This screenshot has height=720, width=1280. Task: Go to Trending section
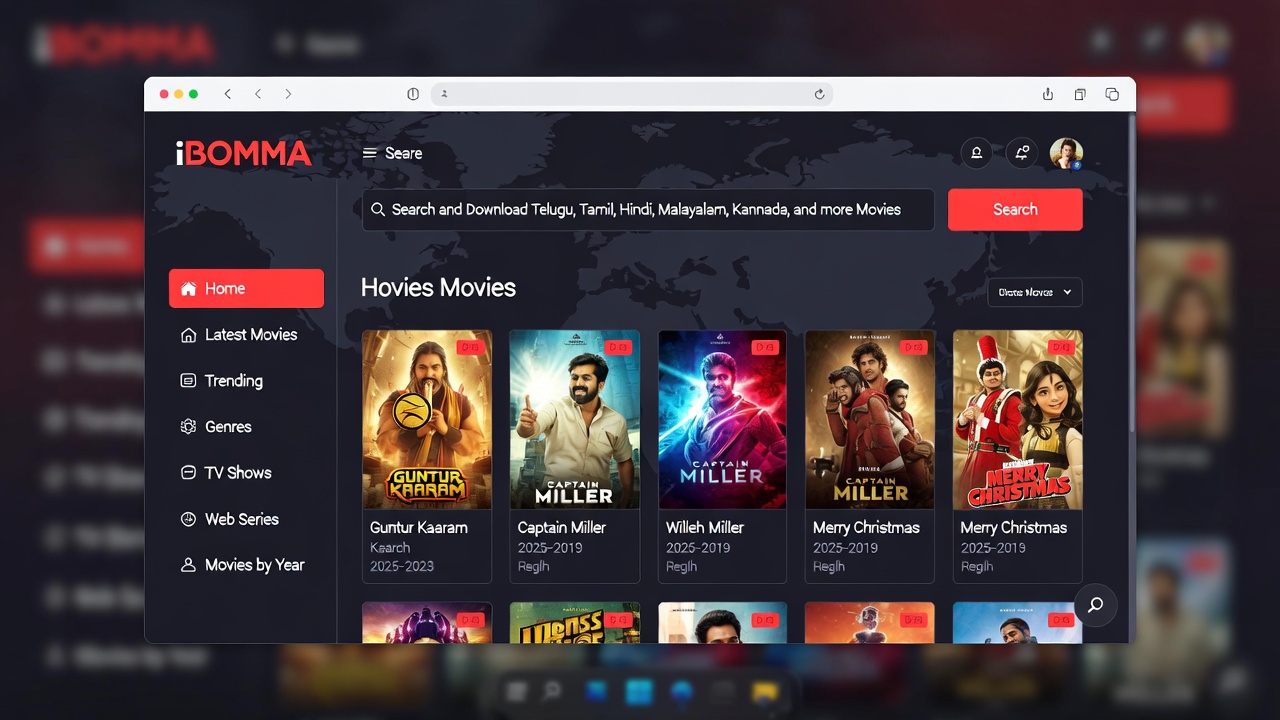(233, 381)
